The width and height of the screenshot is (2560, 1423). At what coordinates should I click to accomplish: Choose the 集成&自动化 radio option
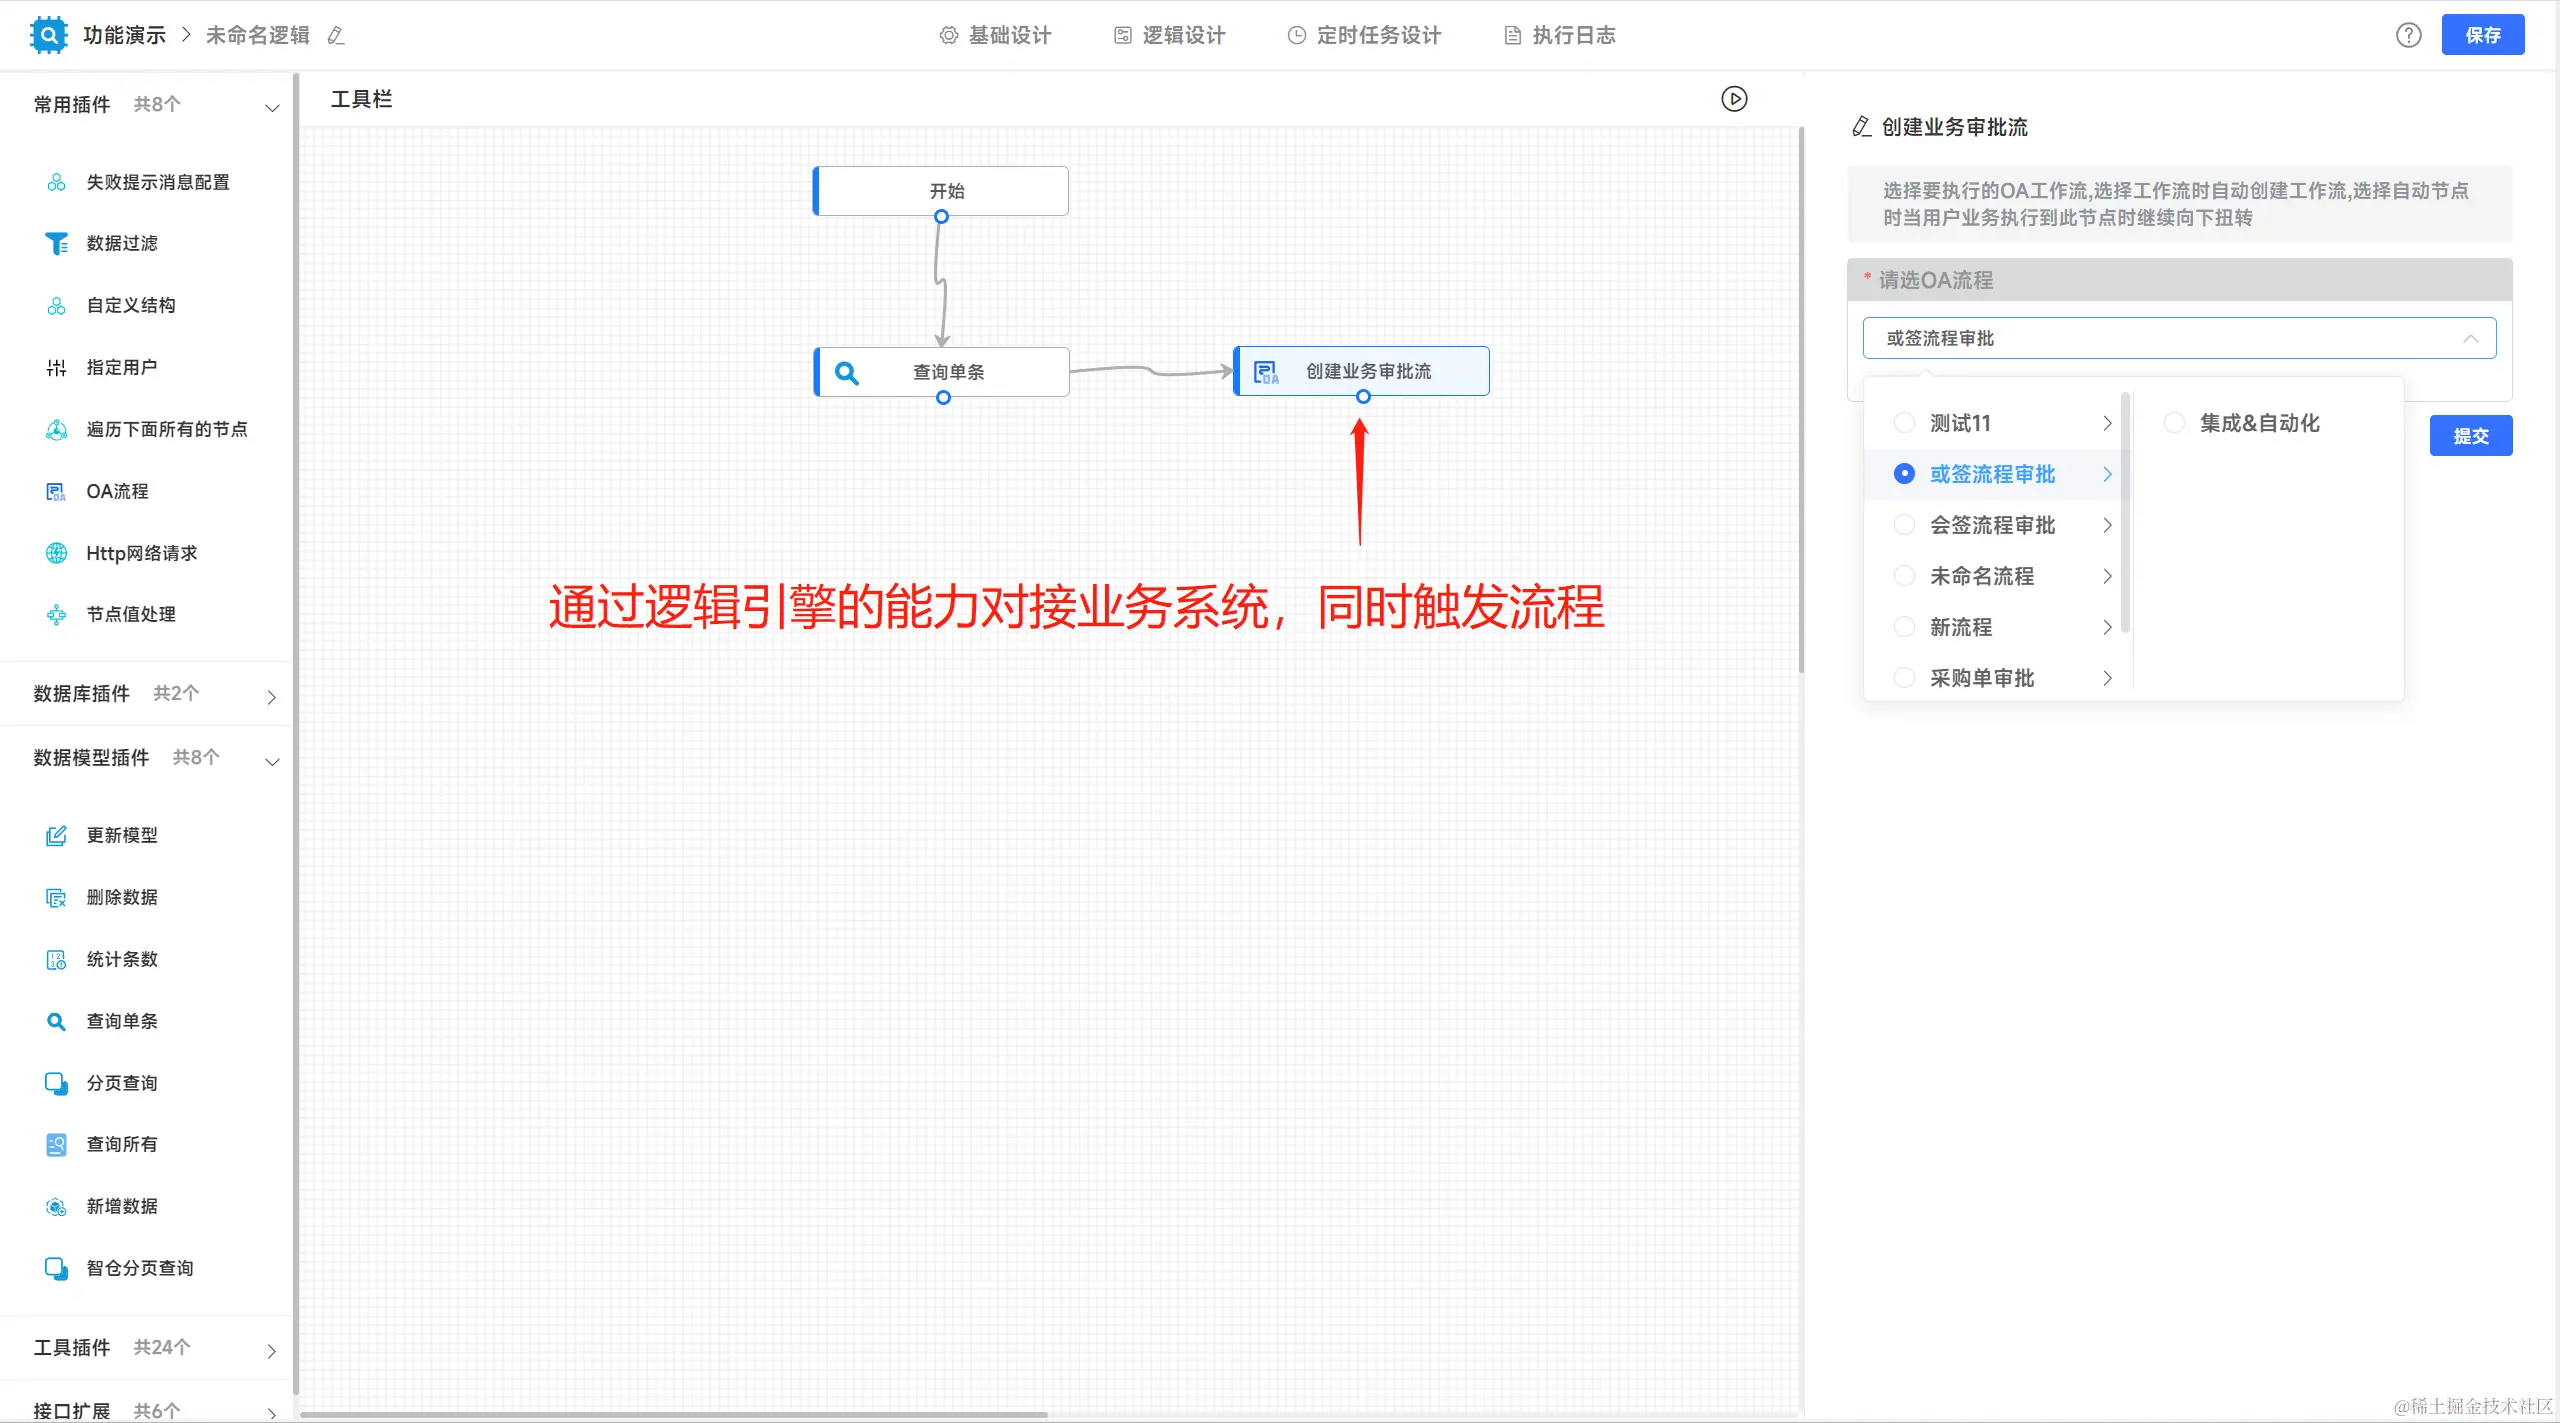[2174, 423]
